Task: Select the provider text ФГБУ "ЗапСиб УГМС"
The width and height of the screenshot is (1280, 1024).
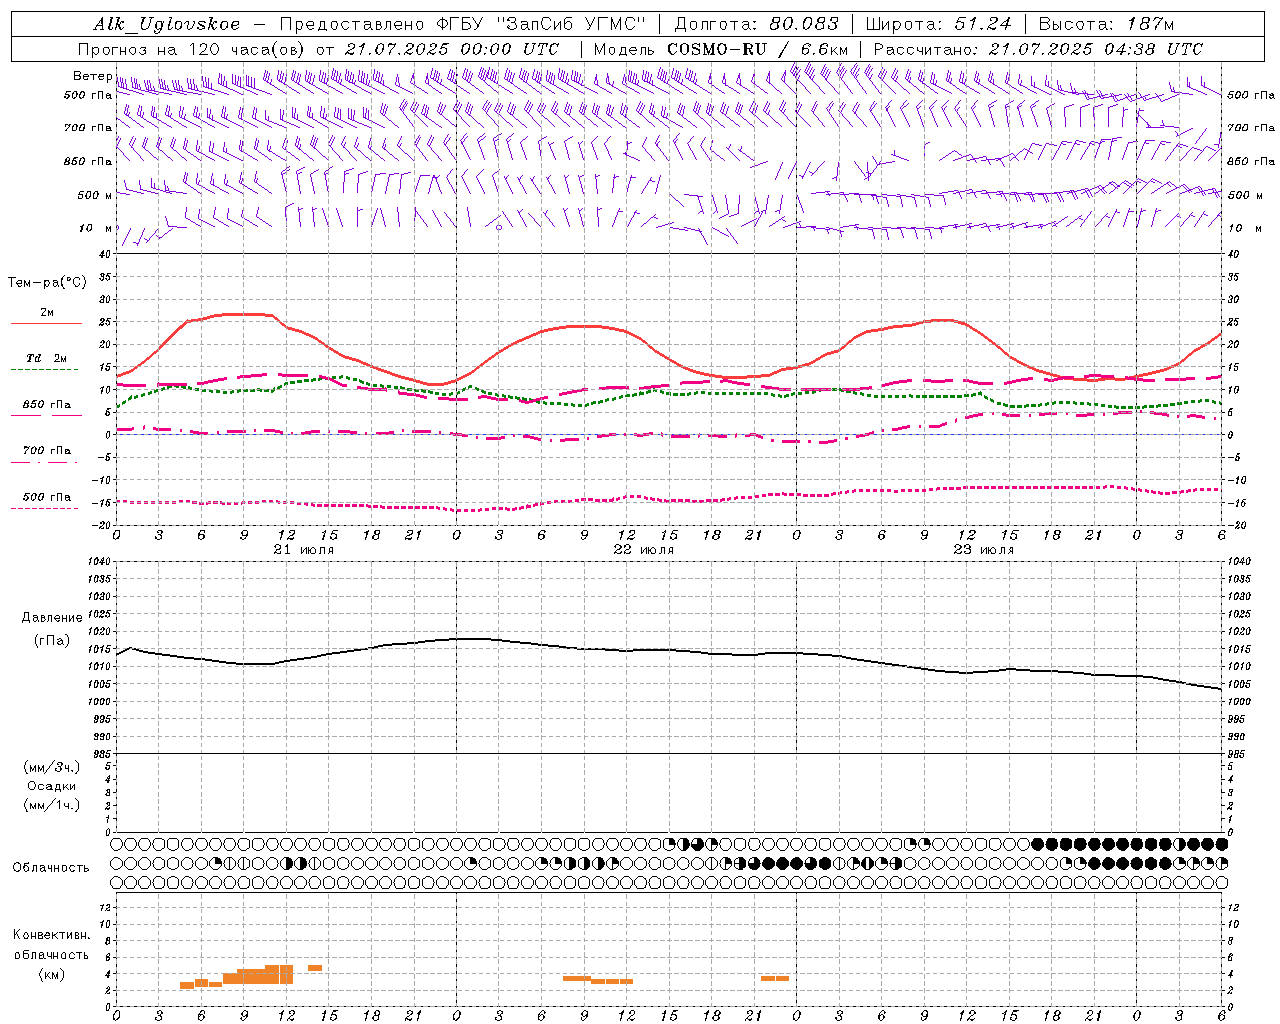Action: click(542, 24)
